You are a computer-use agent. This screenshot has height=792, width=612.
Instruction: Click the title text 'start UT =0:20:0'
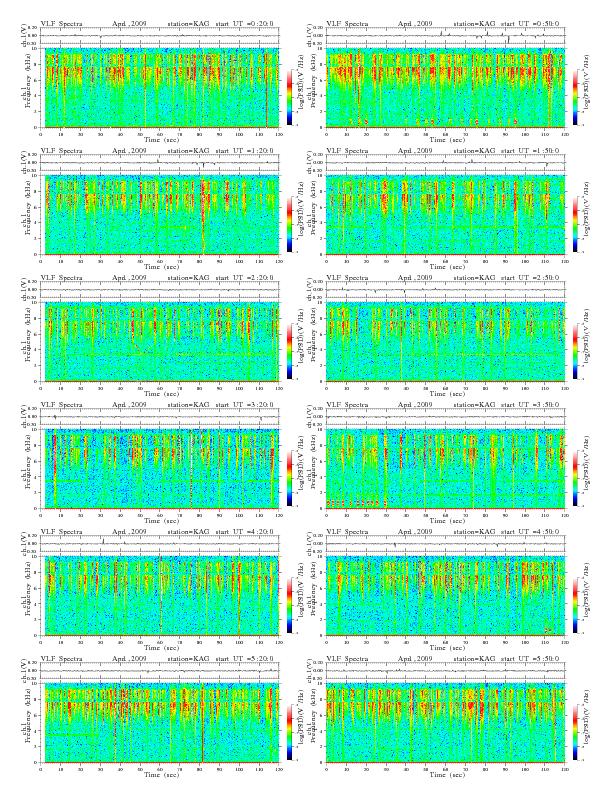pos(244,23)
